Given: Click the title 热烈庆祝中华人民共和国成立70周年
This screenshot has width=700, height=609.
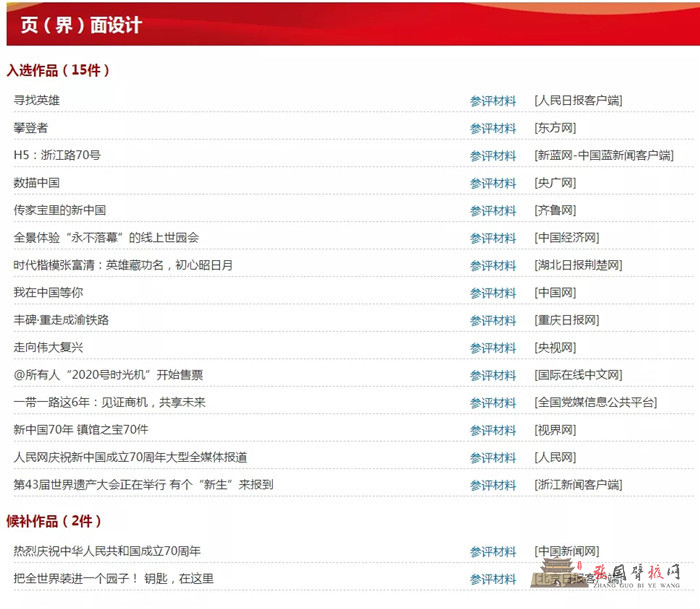Looking at the screenshot, I should pos(107,551).
